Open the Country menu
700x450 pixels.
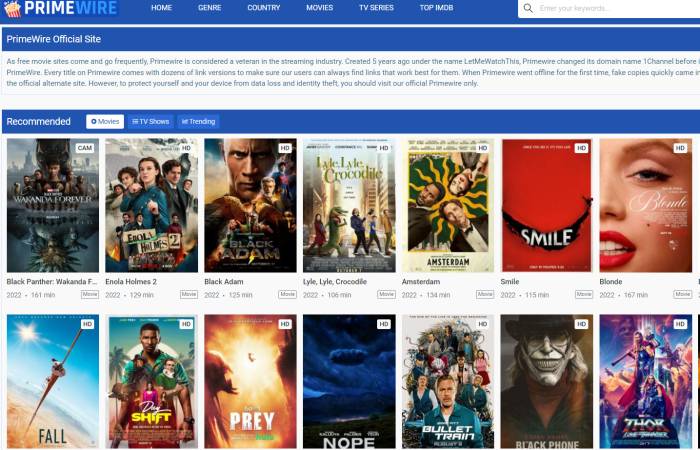(x=263, y=8)
